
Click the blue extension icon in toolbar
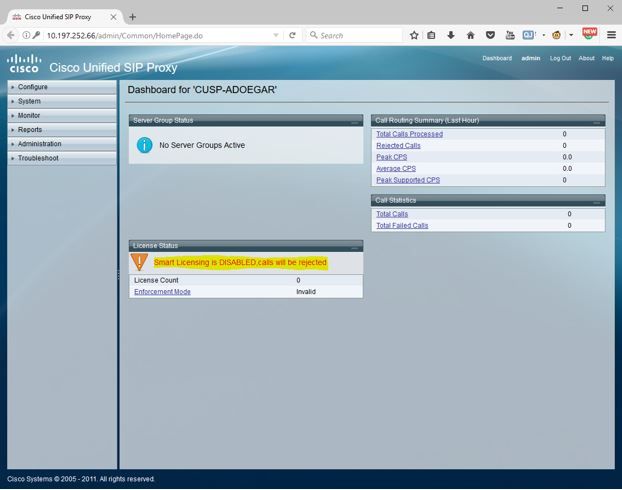coord(528,35)
